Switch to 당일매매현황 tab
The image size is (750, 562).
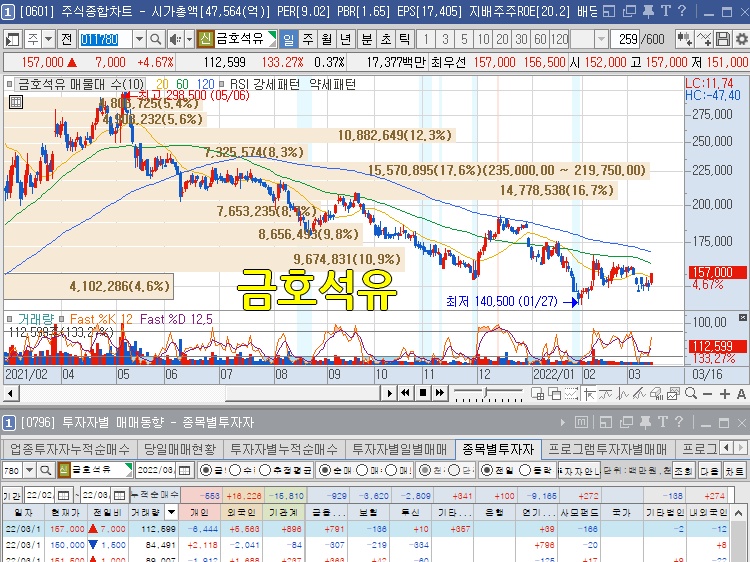pyautogui.click(x=180, y=449)
